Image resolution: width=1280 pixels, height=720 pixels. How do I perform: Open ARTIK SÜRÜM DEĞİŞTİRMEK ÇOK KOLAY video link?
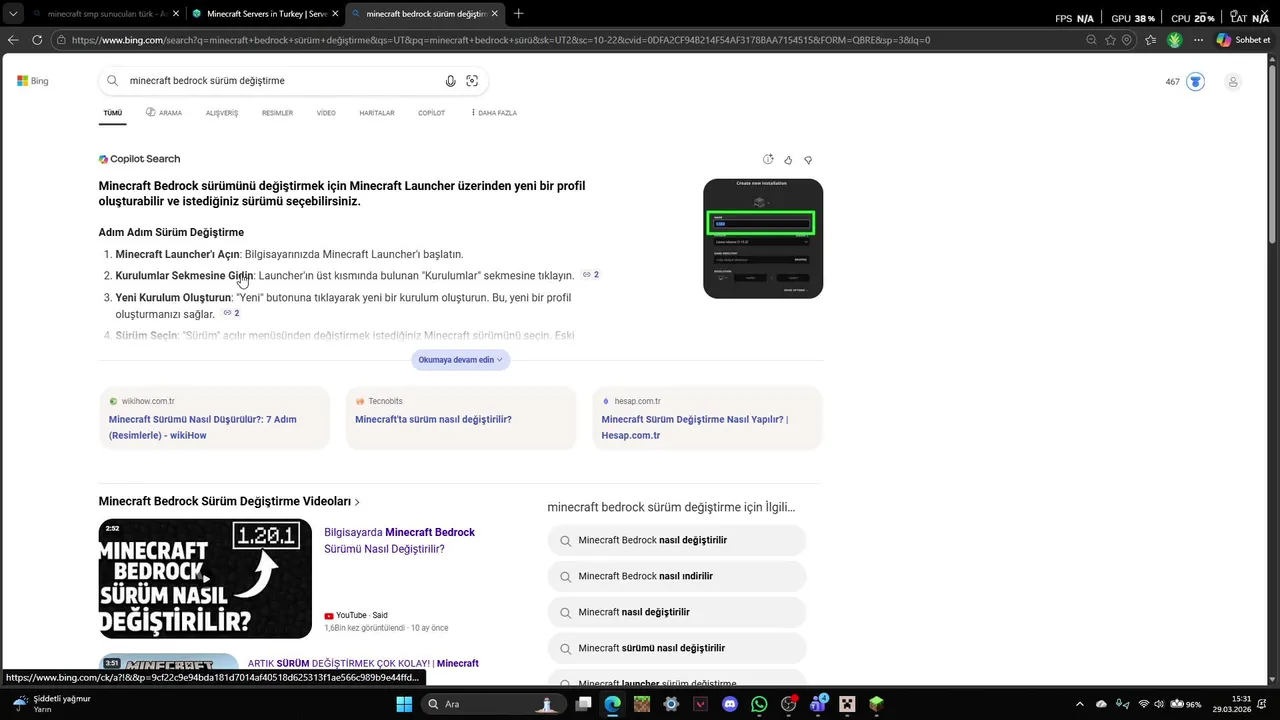click(363, 663)
